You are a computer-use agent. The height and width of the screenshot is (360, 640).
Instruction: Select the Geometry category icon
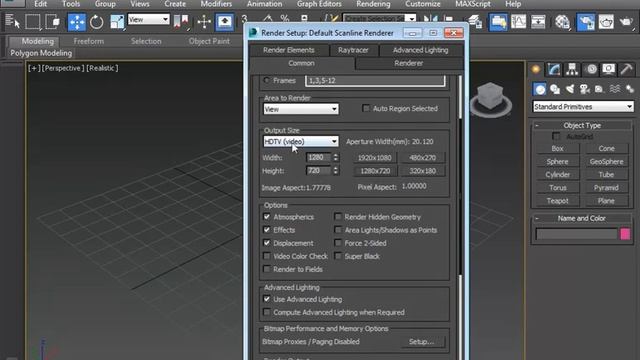[x=540, y=89]
